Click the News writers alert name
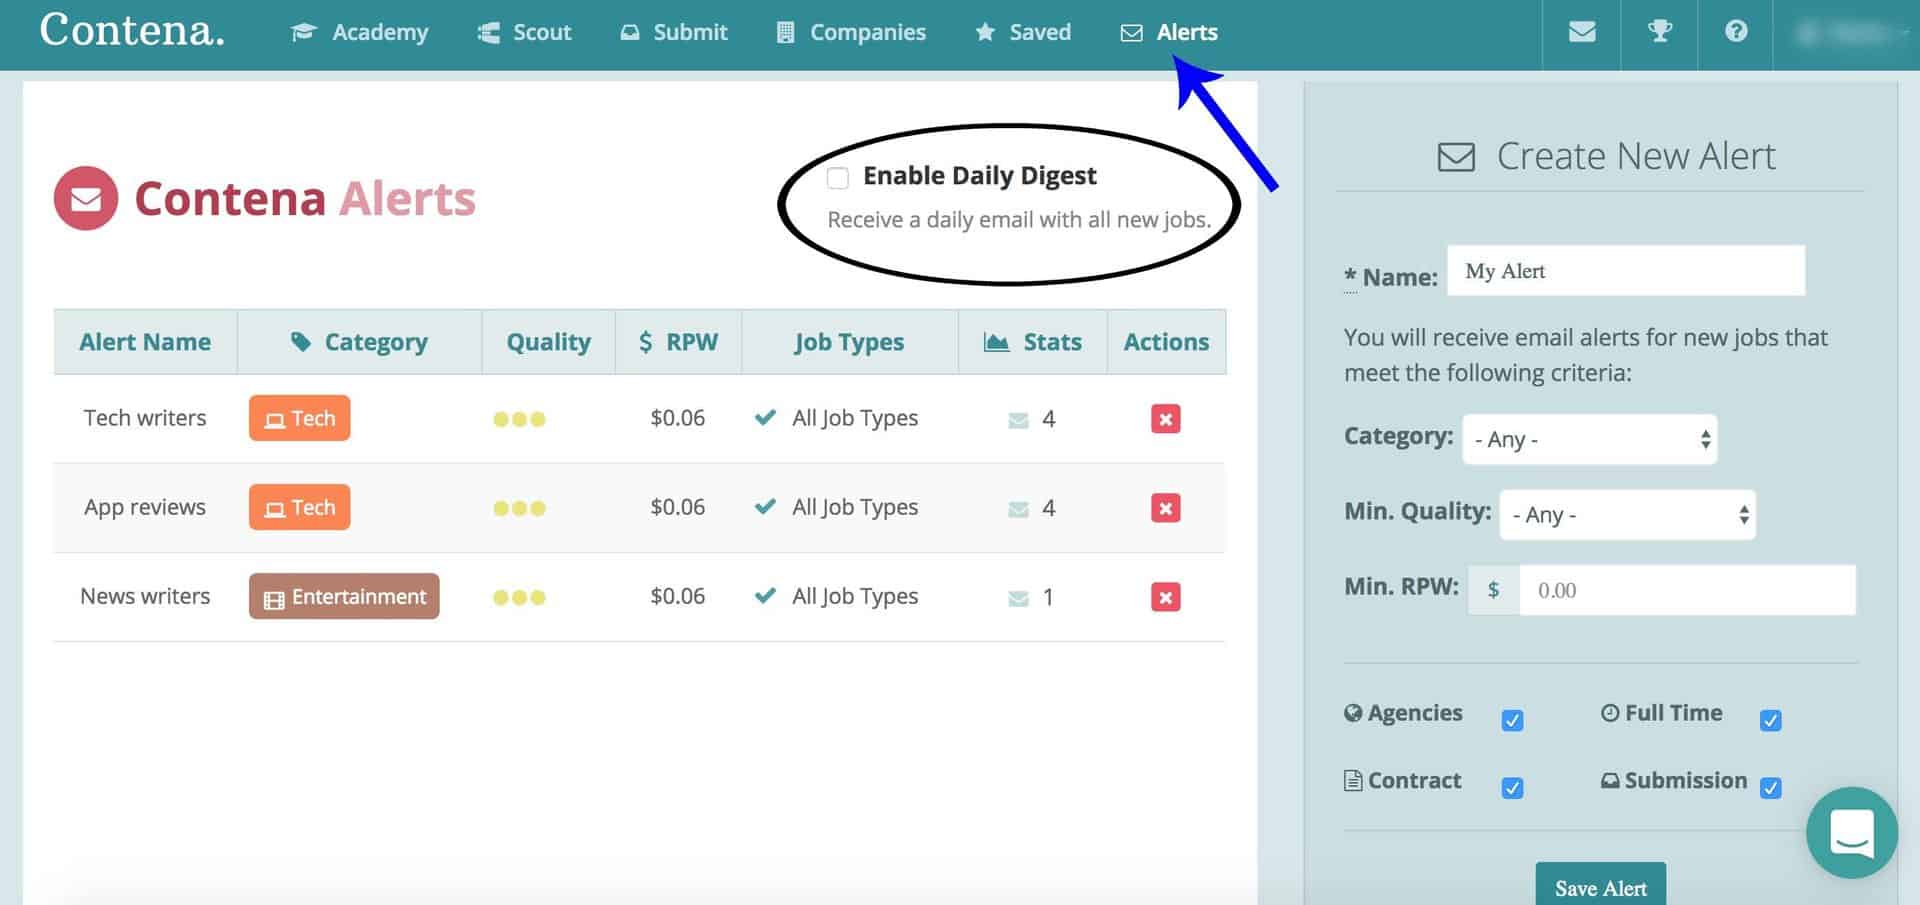Screen dimensions: 1920x905 pyautogui.click(x=145, y=596)
